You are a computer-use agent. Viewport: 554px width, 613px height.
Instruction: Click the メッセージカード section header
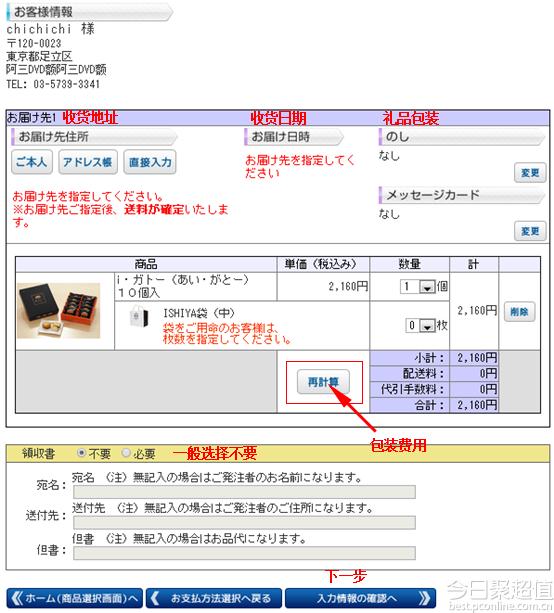point(461,195)
